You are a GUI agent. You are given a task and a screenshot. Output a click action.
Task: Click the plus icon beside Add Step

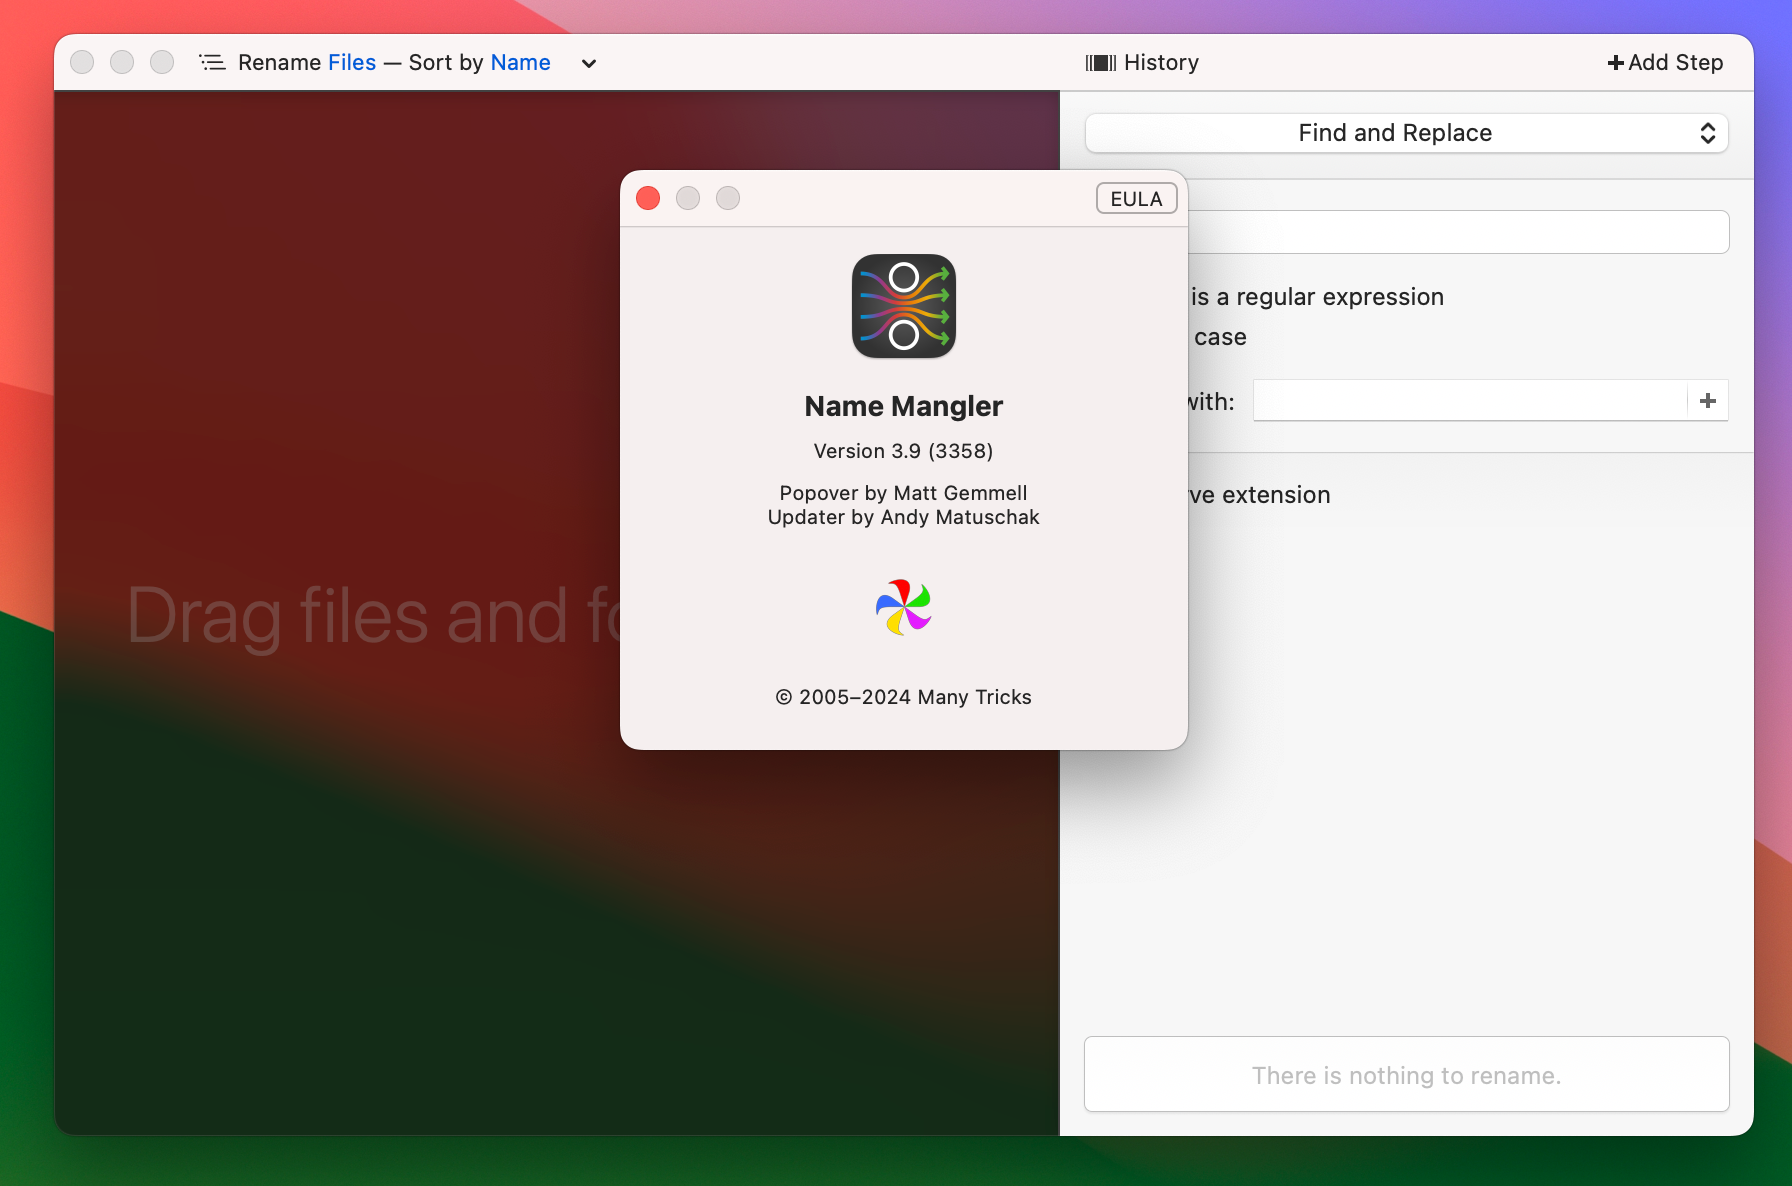(1616, 62)
